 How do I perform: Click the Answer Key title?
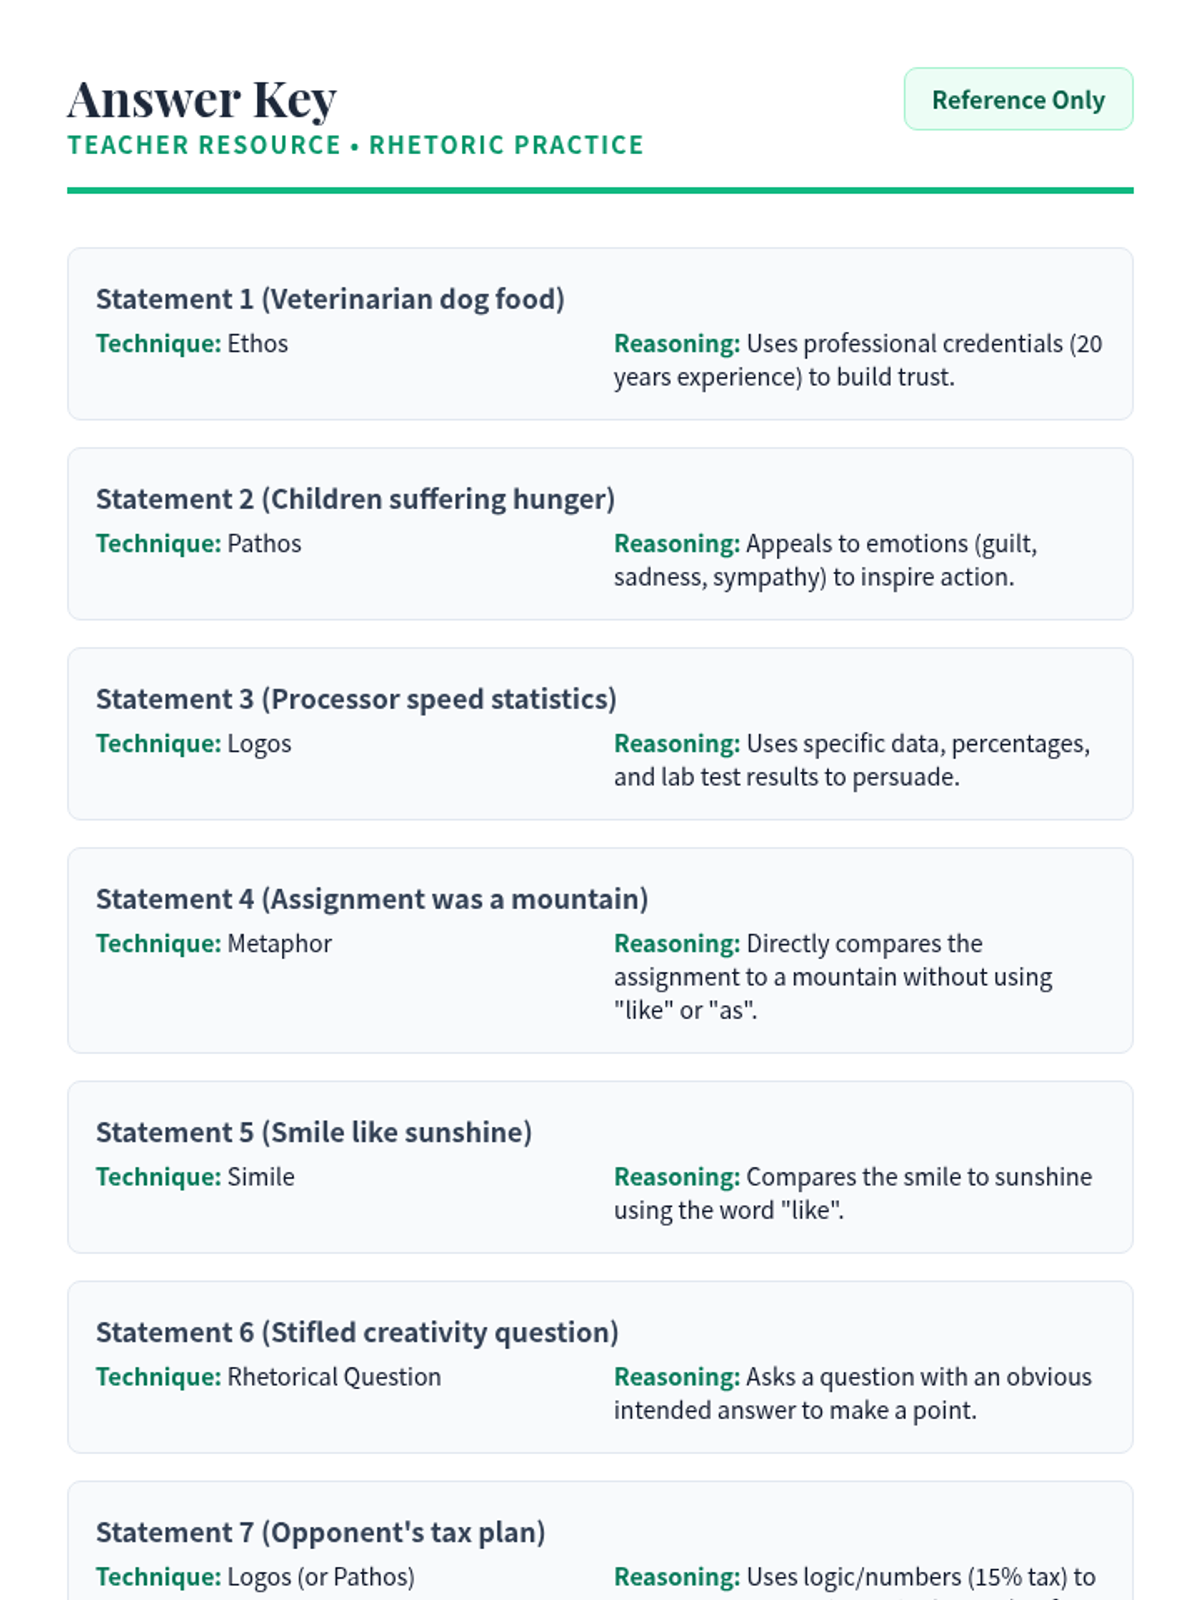point(202,100)
